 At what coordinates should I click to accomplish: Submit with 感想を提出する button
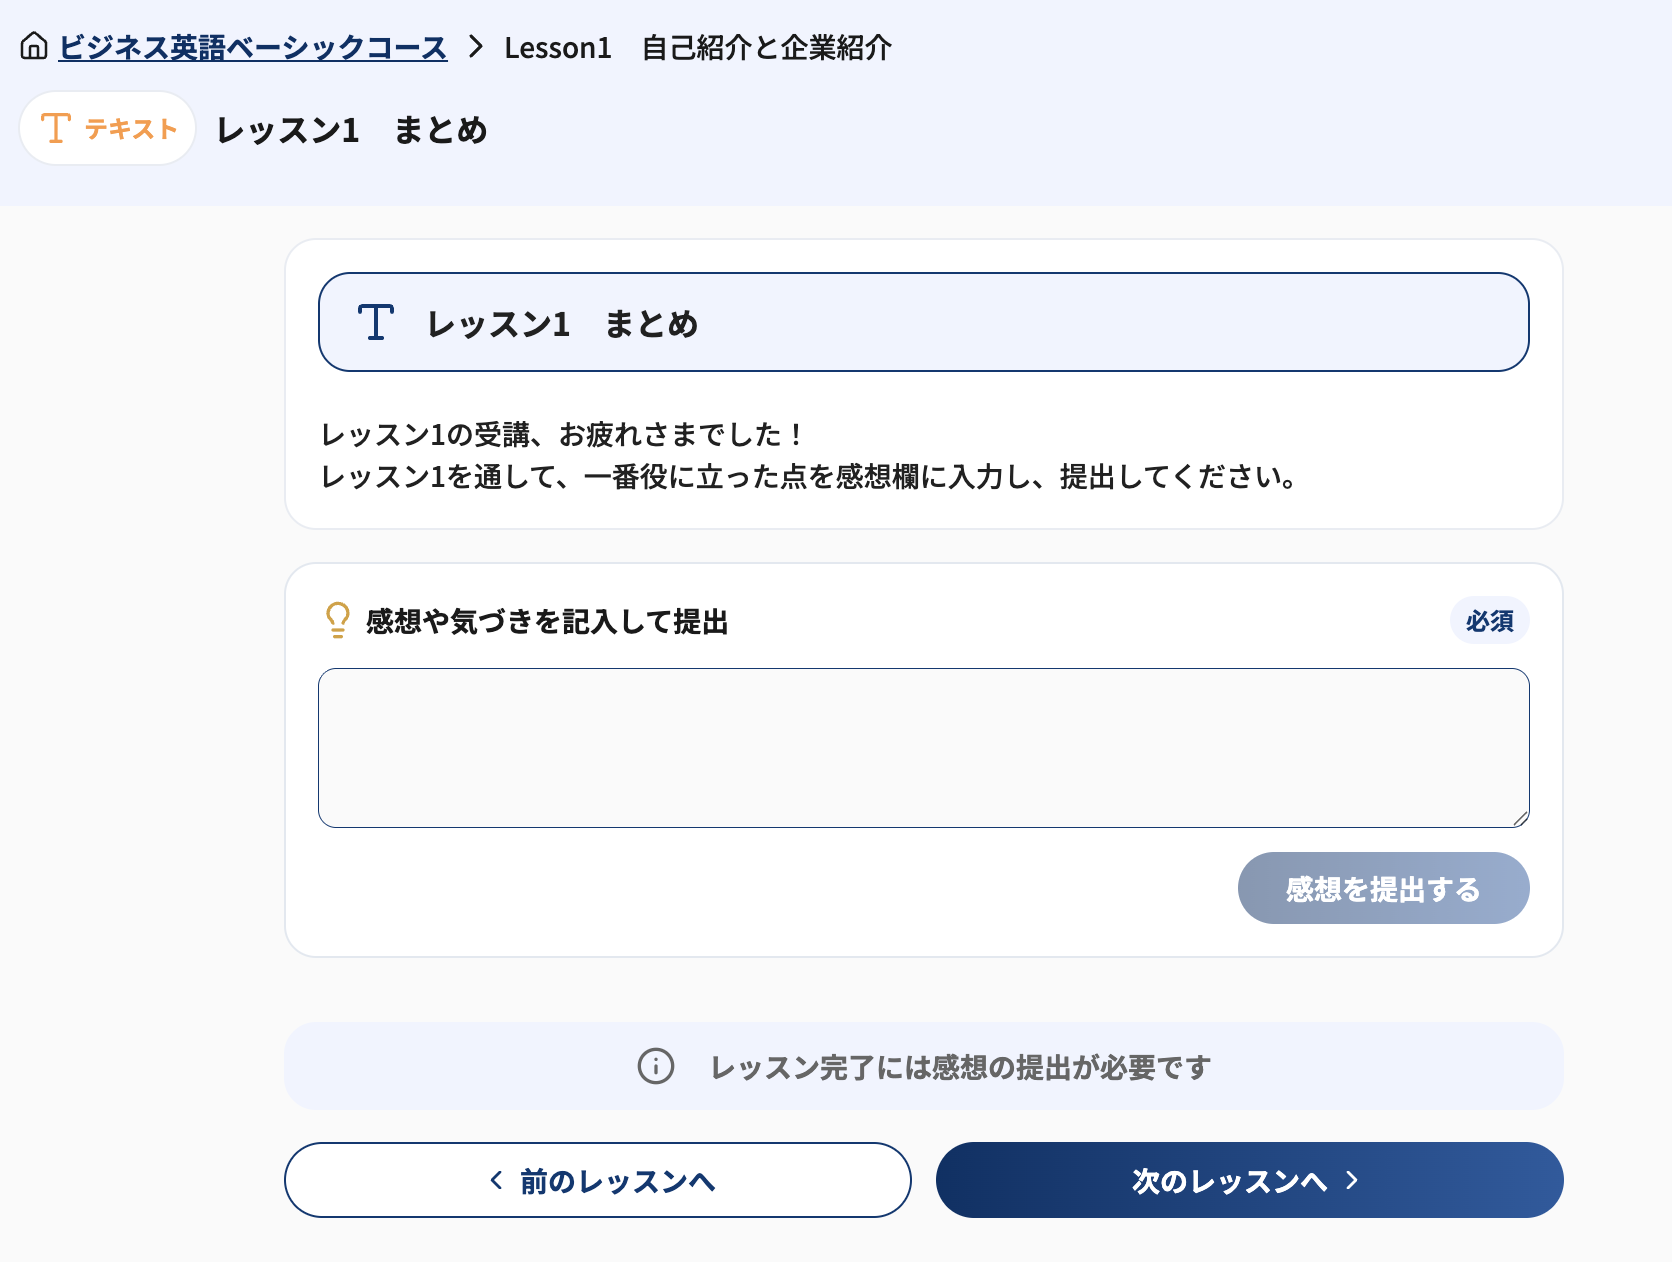pyautogui.click(x=1384, y=888)
